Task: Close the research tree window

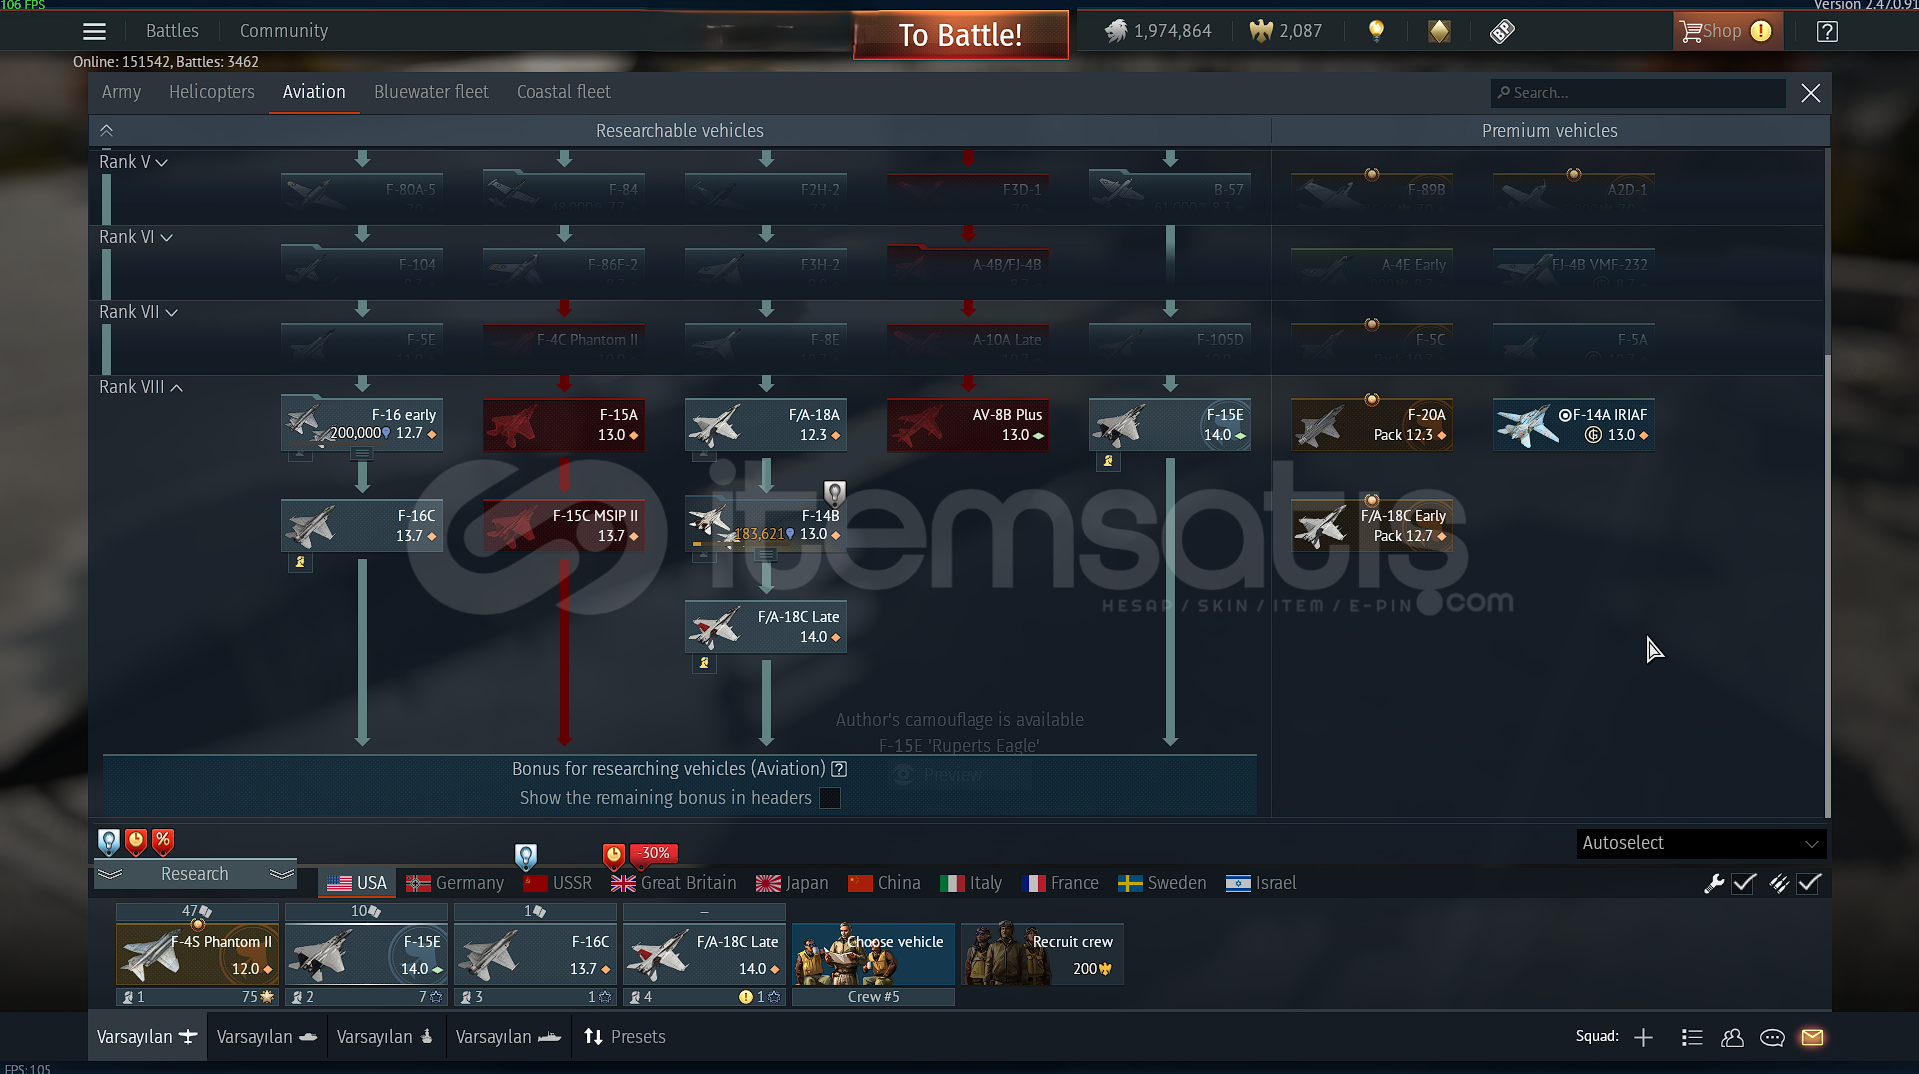Action: click(x=1810, y=93)
